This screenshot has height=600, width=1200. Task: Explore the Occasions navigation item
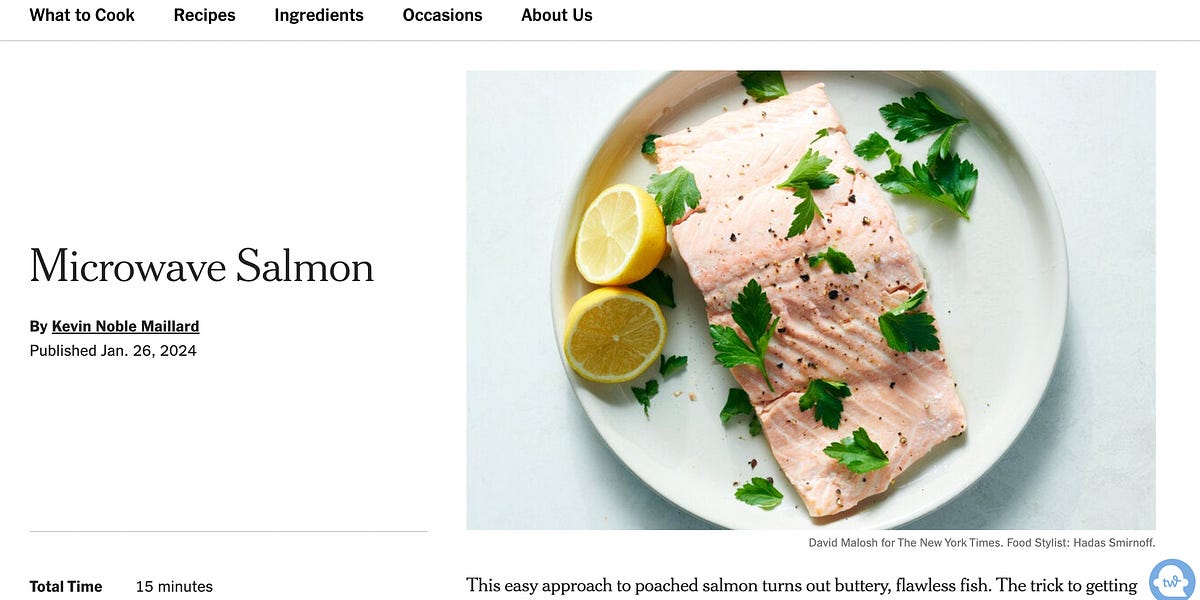click(442, 15)
